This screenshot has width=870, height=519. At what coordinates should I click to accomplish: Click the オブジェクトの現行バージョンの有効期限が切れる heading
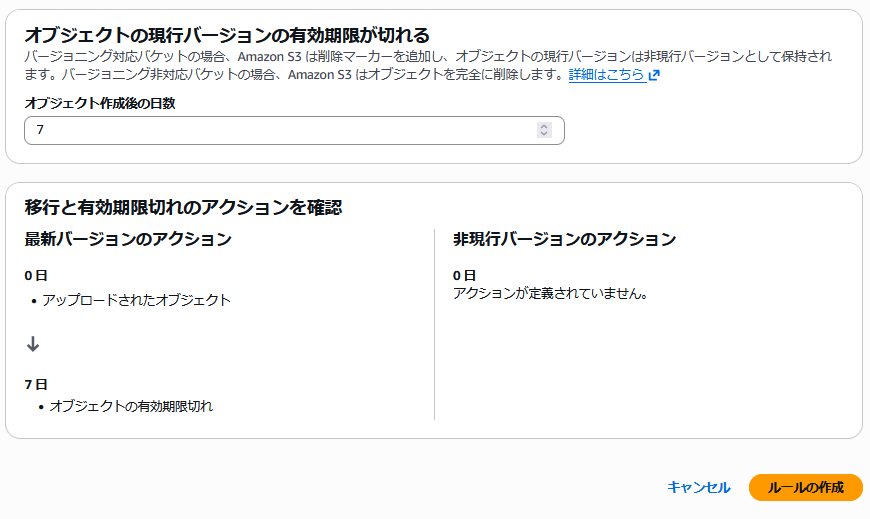[227, 36]
